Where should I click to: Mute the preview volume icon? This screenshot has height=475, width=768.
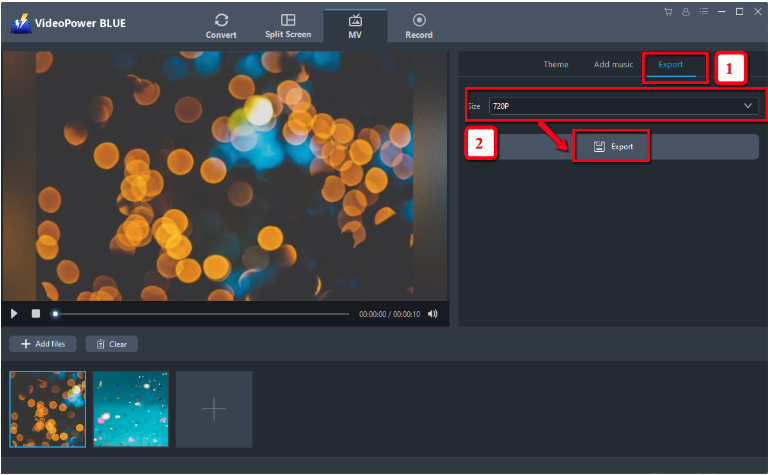click(x=432, y=314)
